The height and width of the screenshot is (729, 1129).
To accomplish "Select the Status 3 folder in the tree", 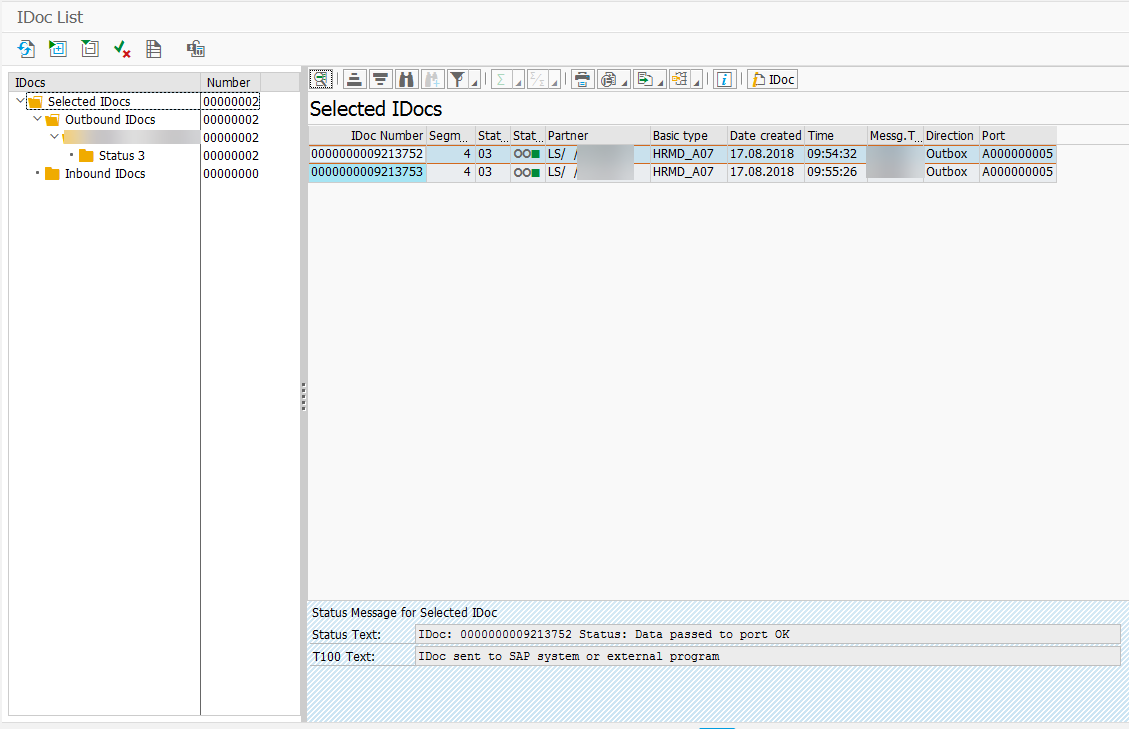I will pyautogui.click(x=121, y=156).
